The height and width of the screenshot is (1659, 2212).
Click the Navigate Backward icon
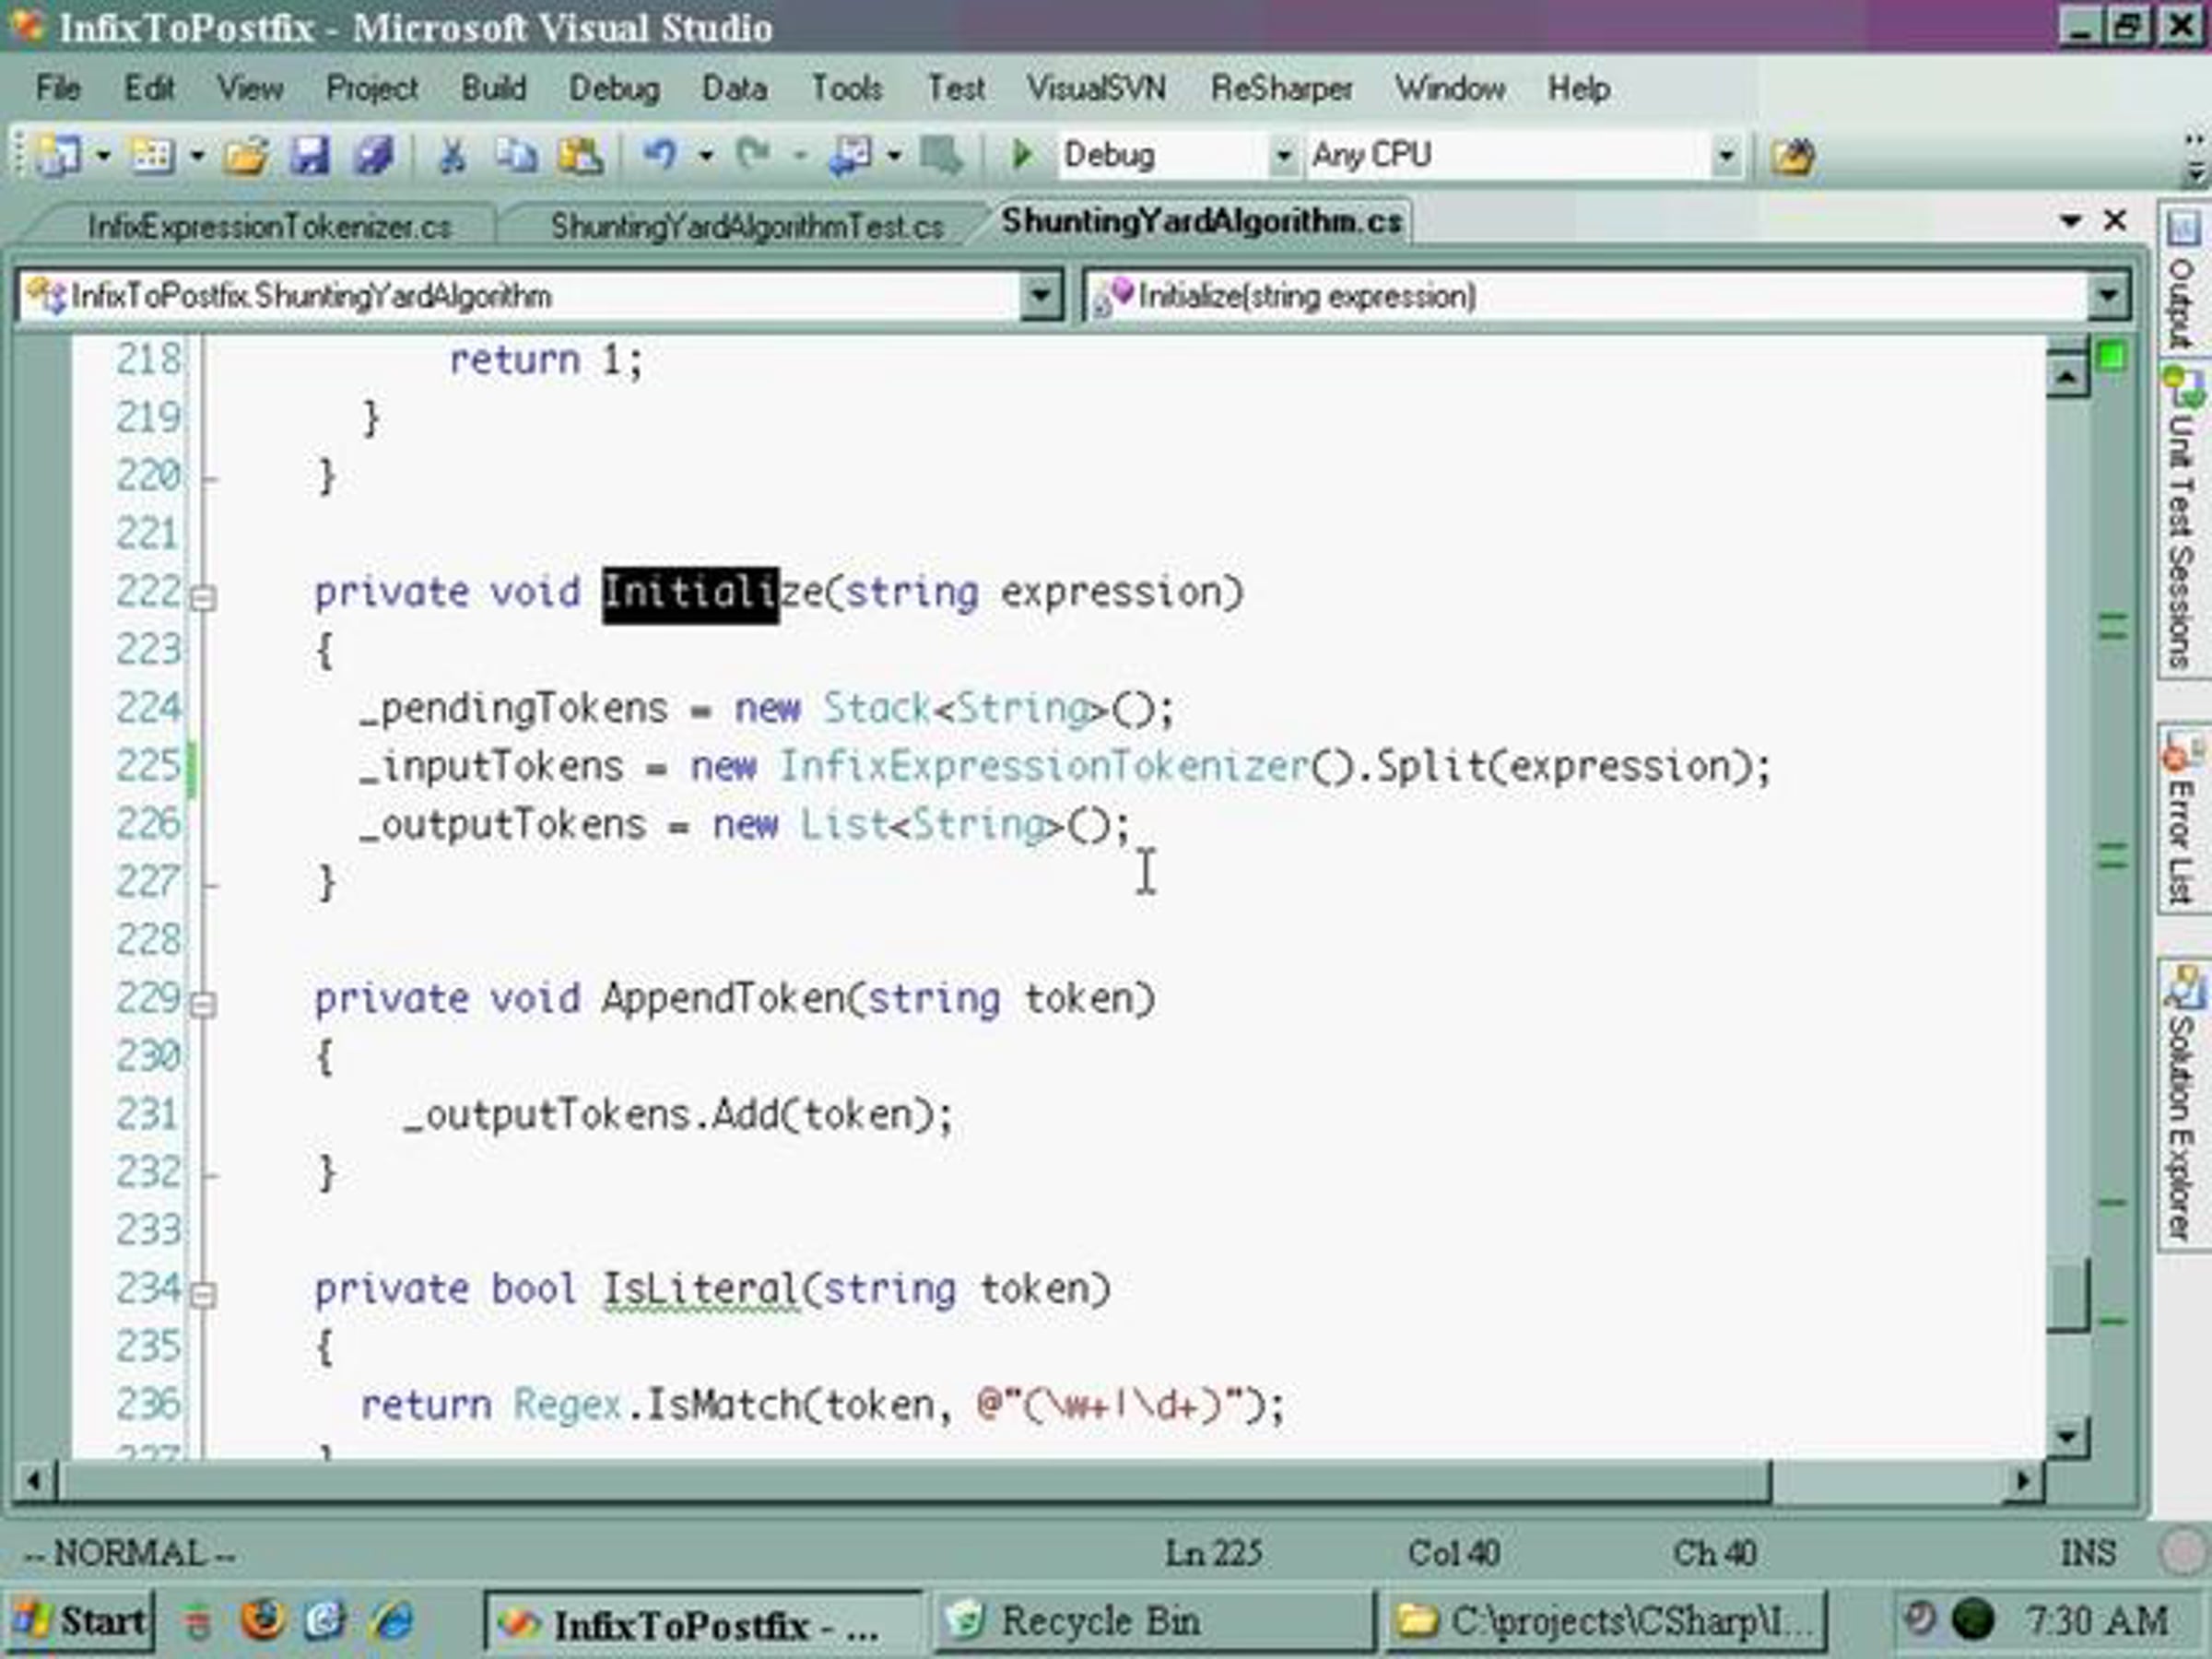[849, 155]
